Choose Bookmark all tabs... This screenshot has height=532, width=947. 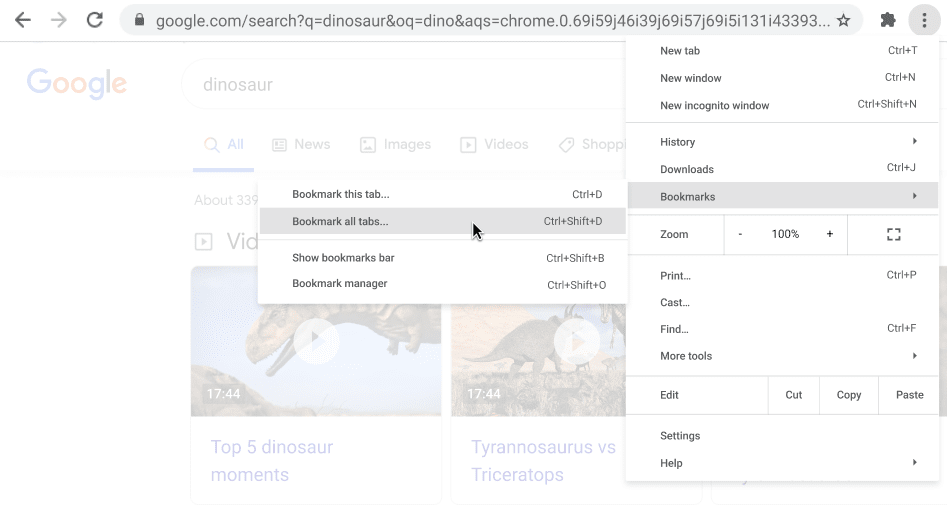coord(443,221)
